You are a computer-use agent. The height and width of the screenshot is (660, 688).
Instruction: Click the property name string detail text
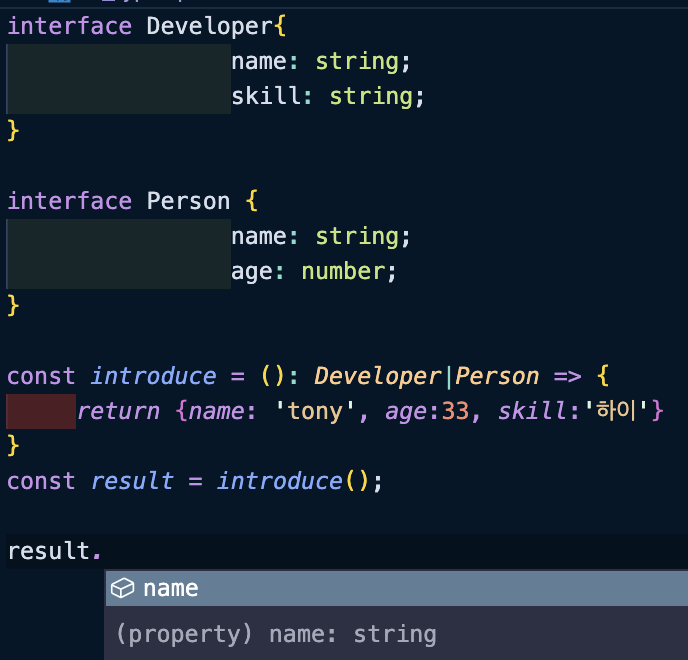tap(276, 634)
